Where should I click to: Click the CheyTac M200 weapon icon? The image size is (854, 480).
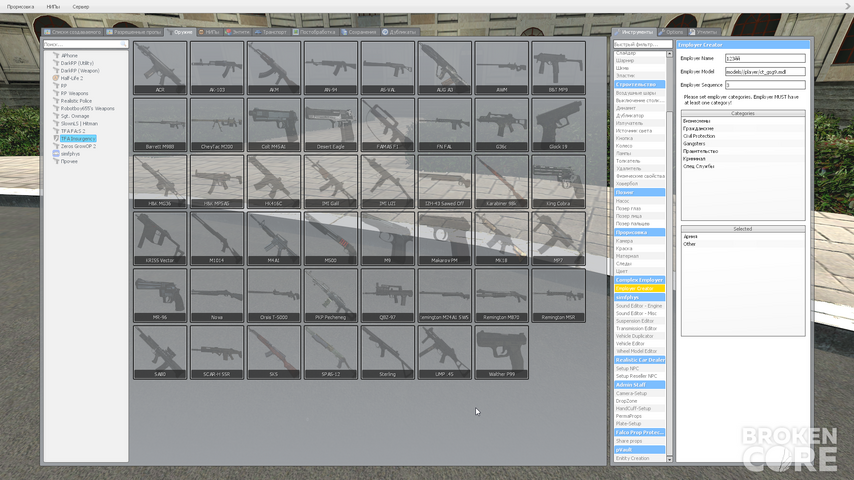pos(217,125)
